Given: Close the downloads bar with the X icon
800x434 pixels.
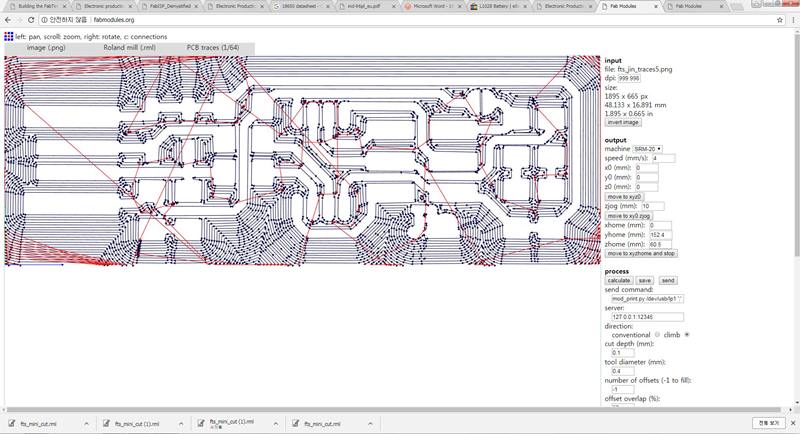Looking at the screenshot, I should [x=793, y=423].
